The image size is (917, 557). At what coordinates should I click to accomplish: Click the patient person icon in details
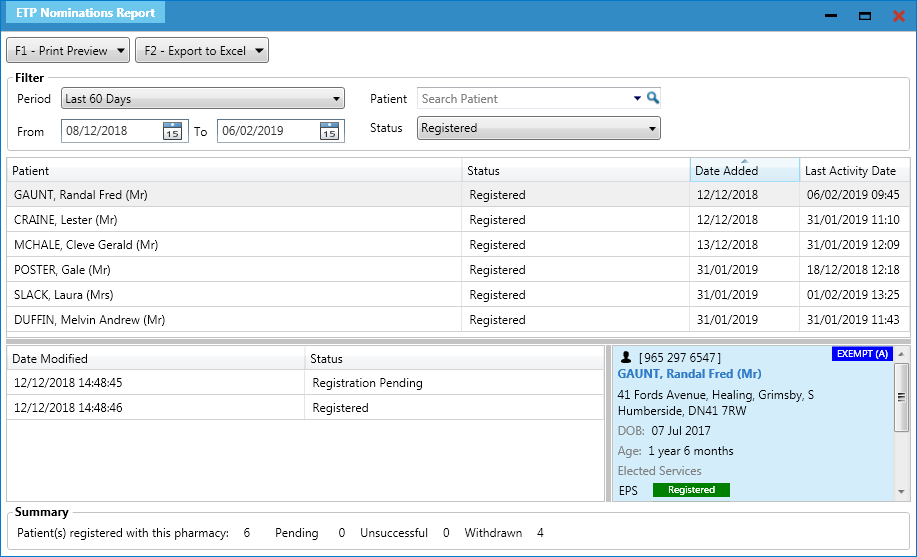626,357
